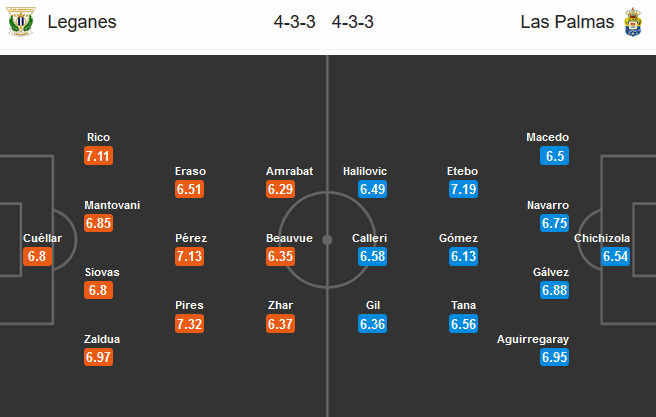The width and height of the screenshot is (656, 417).
Task: Click the Las Palmas club crest icon
Action: tap(632, 22)
